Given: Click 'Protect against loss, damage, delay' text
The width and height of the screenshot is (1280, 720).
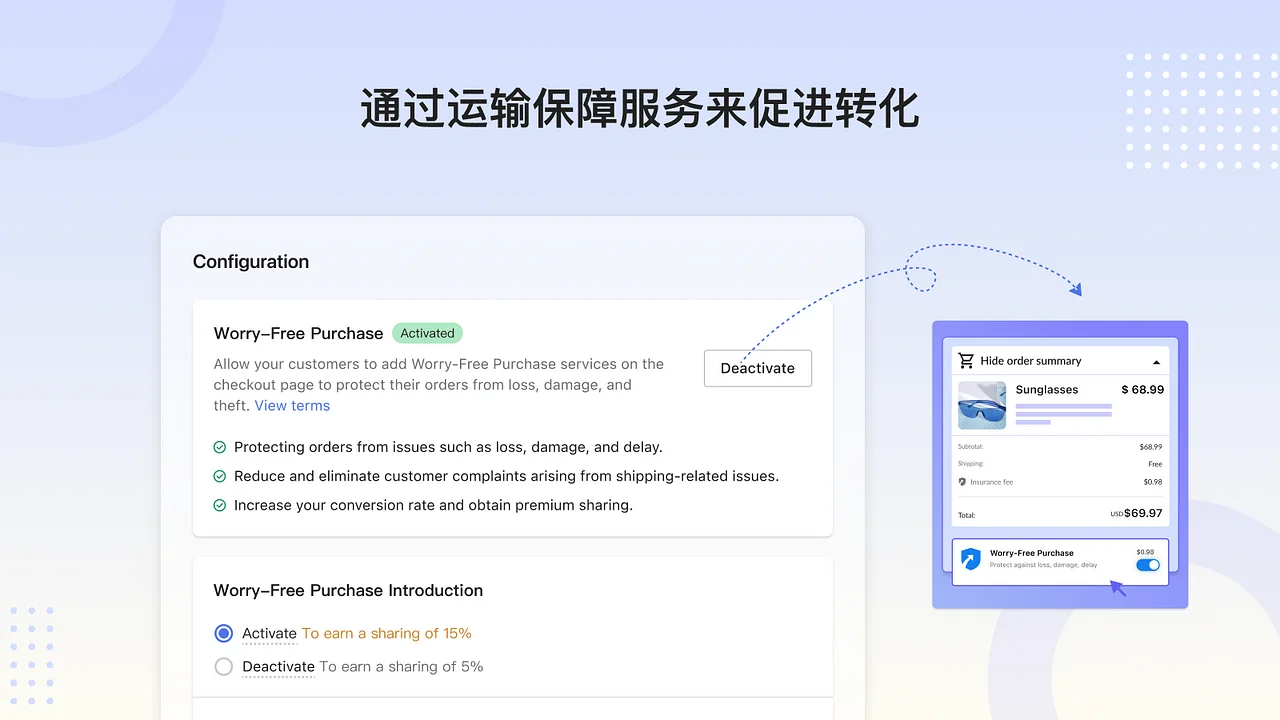Looking at the screenshot, I should click(x=1043, y=565).
